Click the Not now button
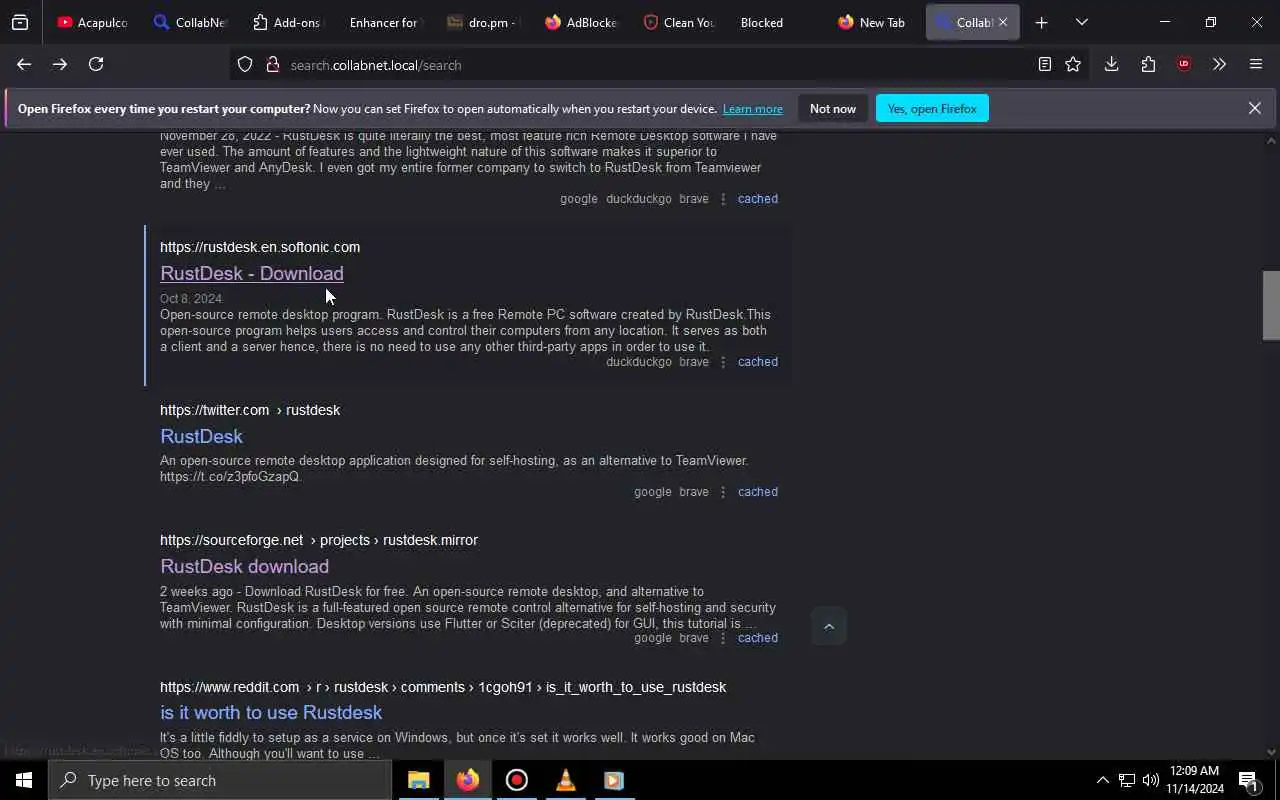 click(833, 108)
